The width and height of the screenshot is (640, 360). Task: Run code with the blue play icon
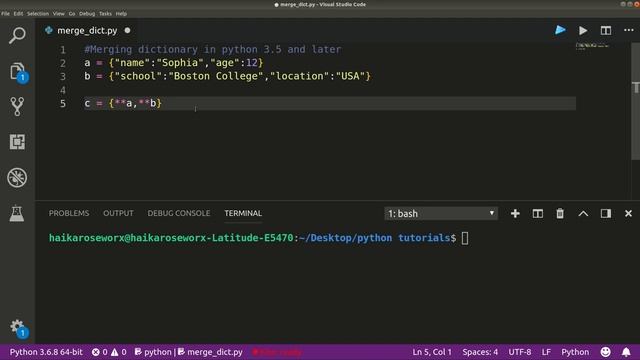[560, 30]
